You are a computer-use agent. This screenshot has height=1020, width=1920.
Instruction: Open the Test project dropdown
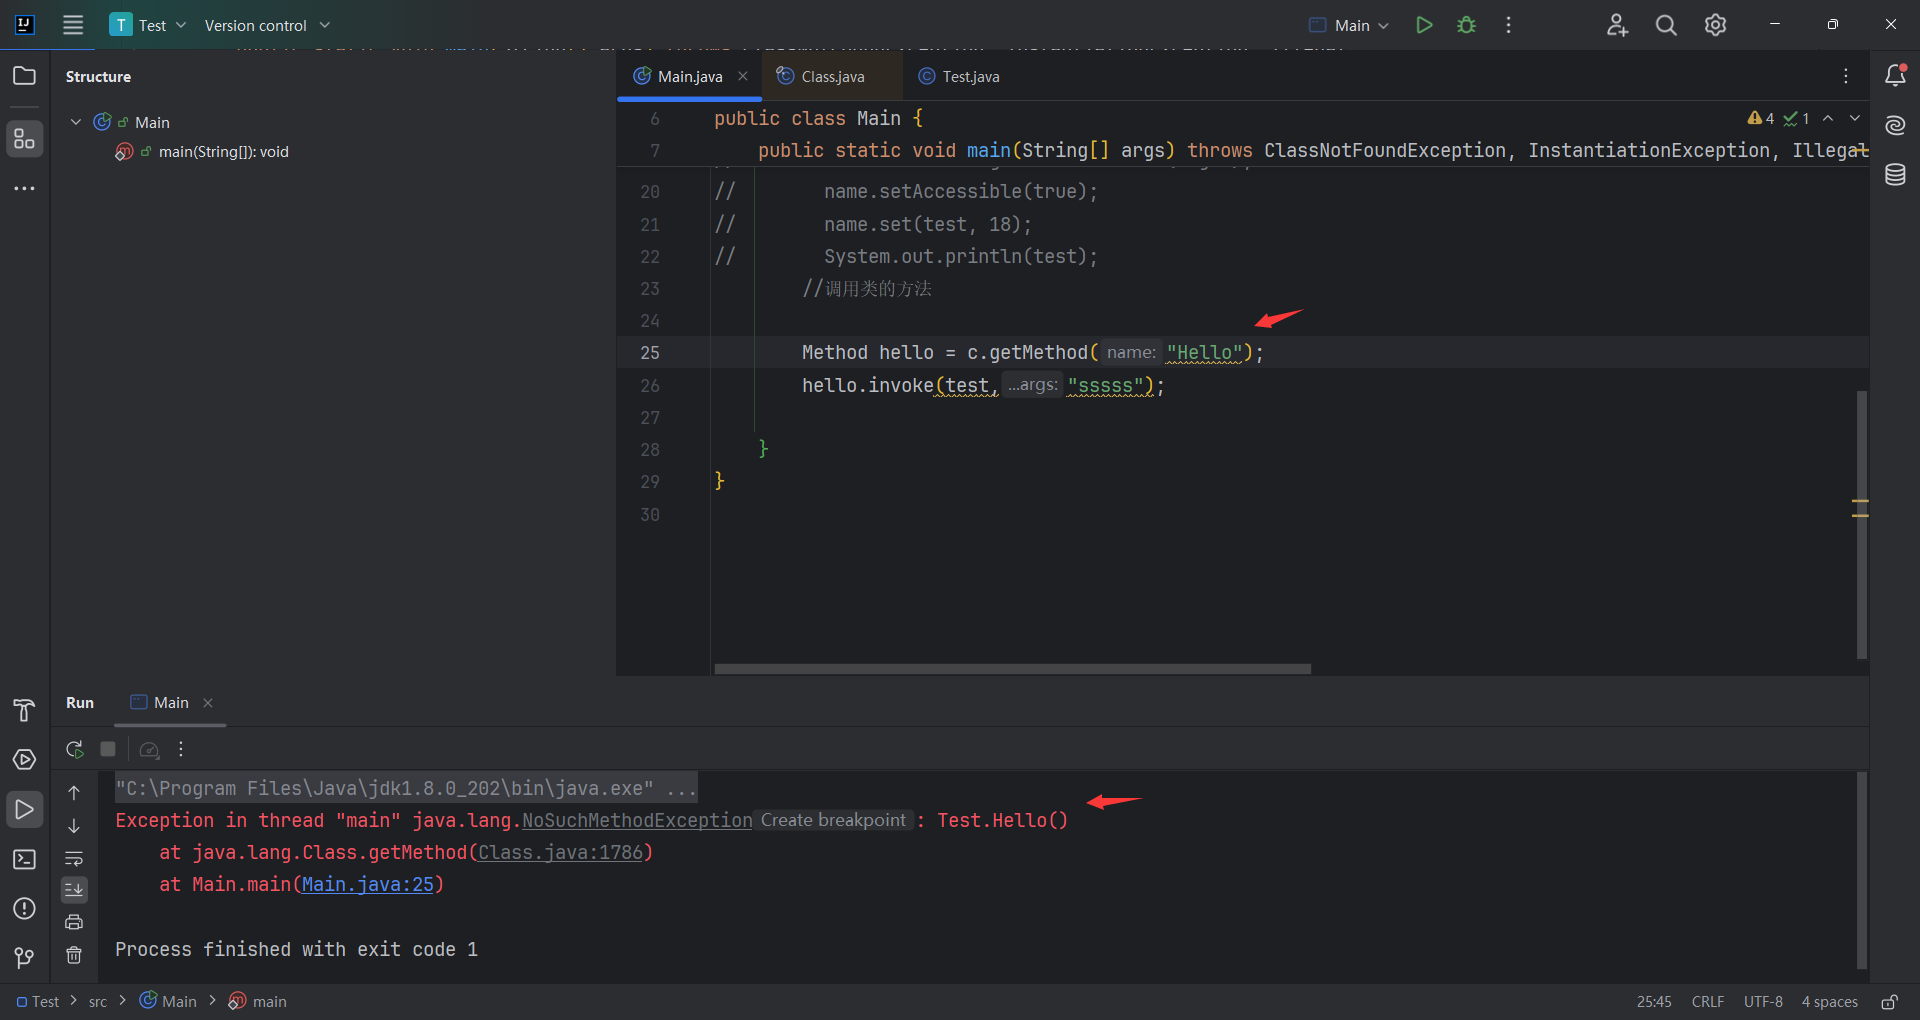[x=149, y=25]
